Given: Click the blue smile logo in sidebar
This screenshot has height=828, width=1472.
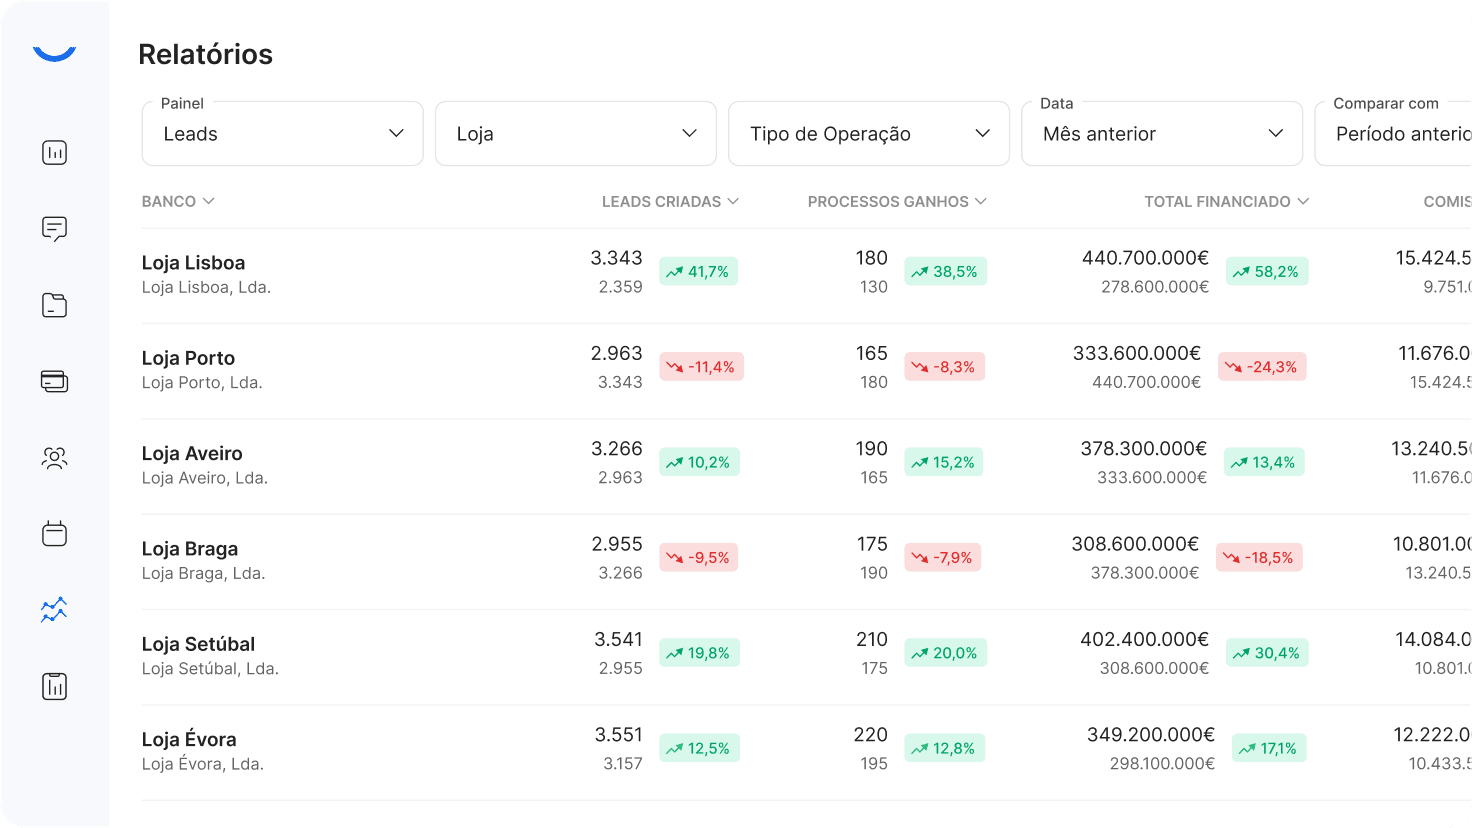Looking at the screenshot, I should click(54, 54).
